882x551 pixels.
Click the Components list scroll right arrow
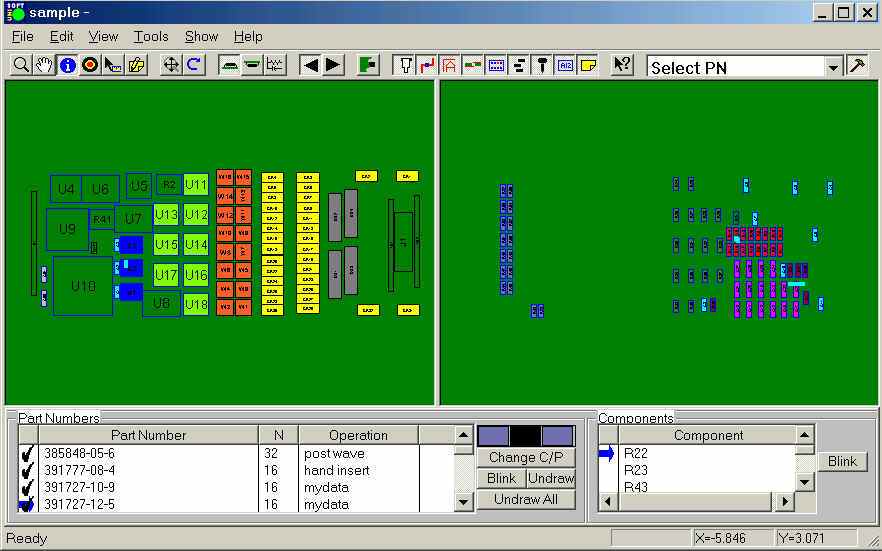(x=785, y=502)
